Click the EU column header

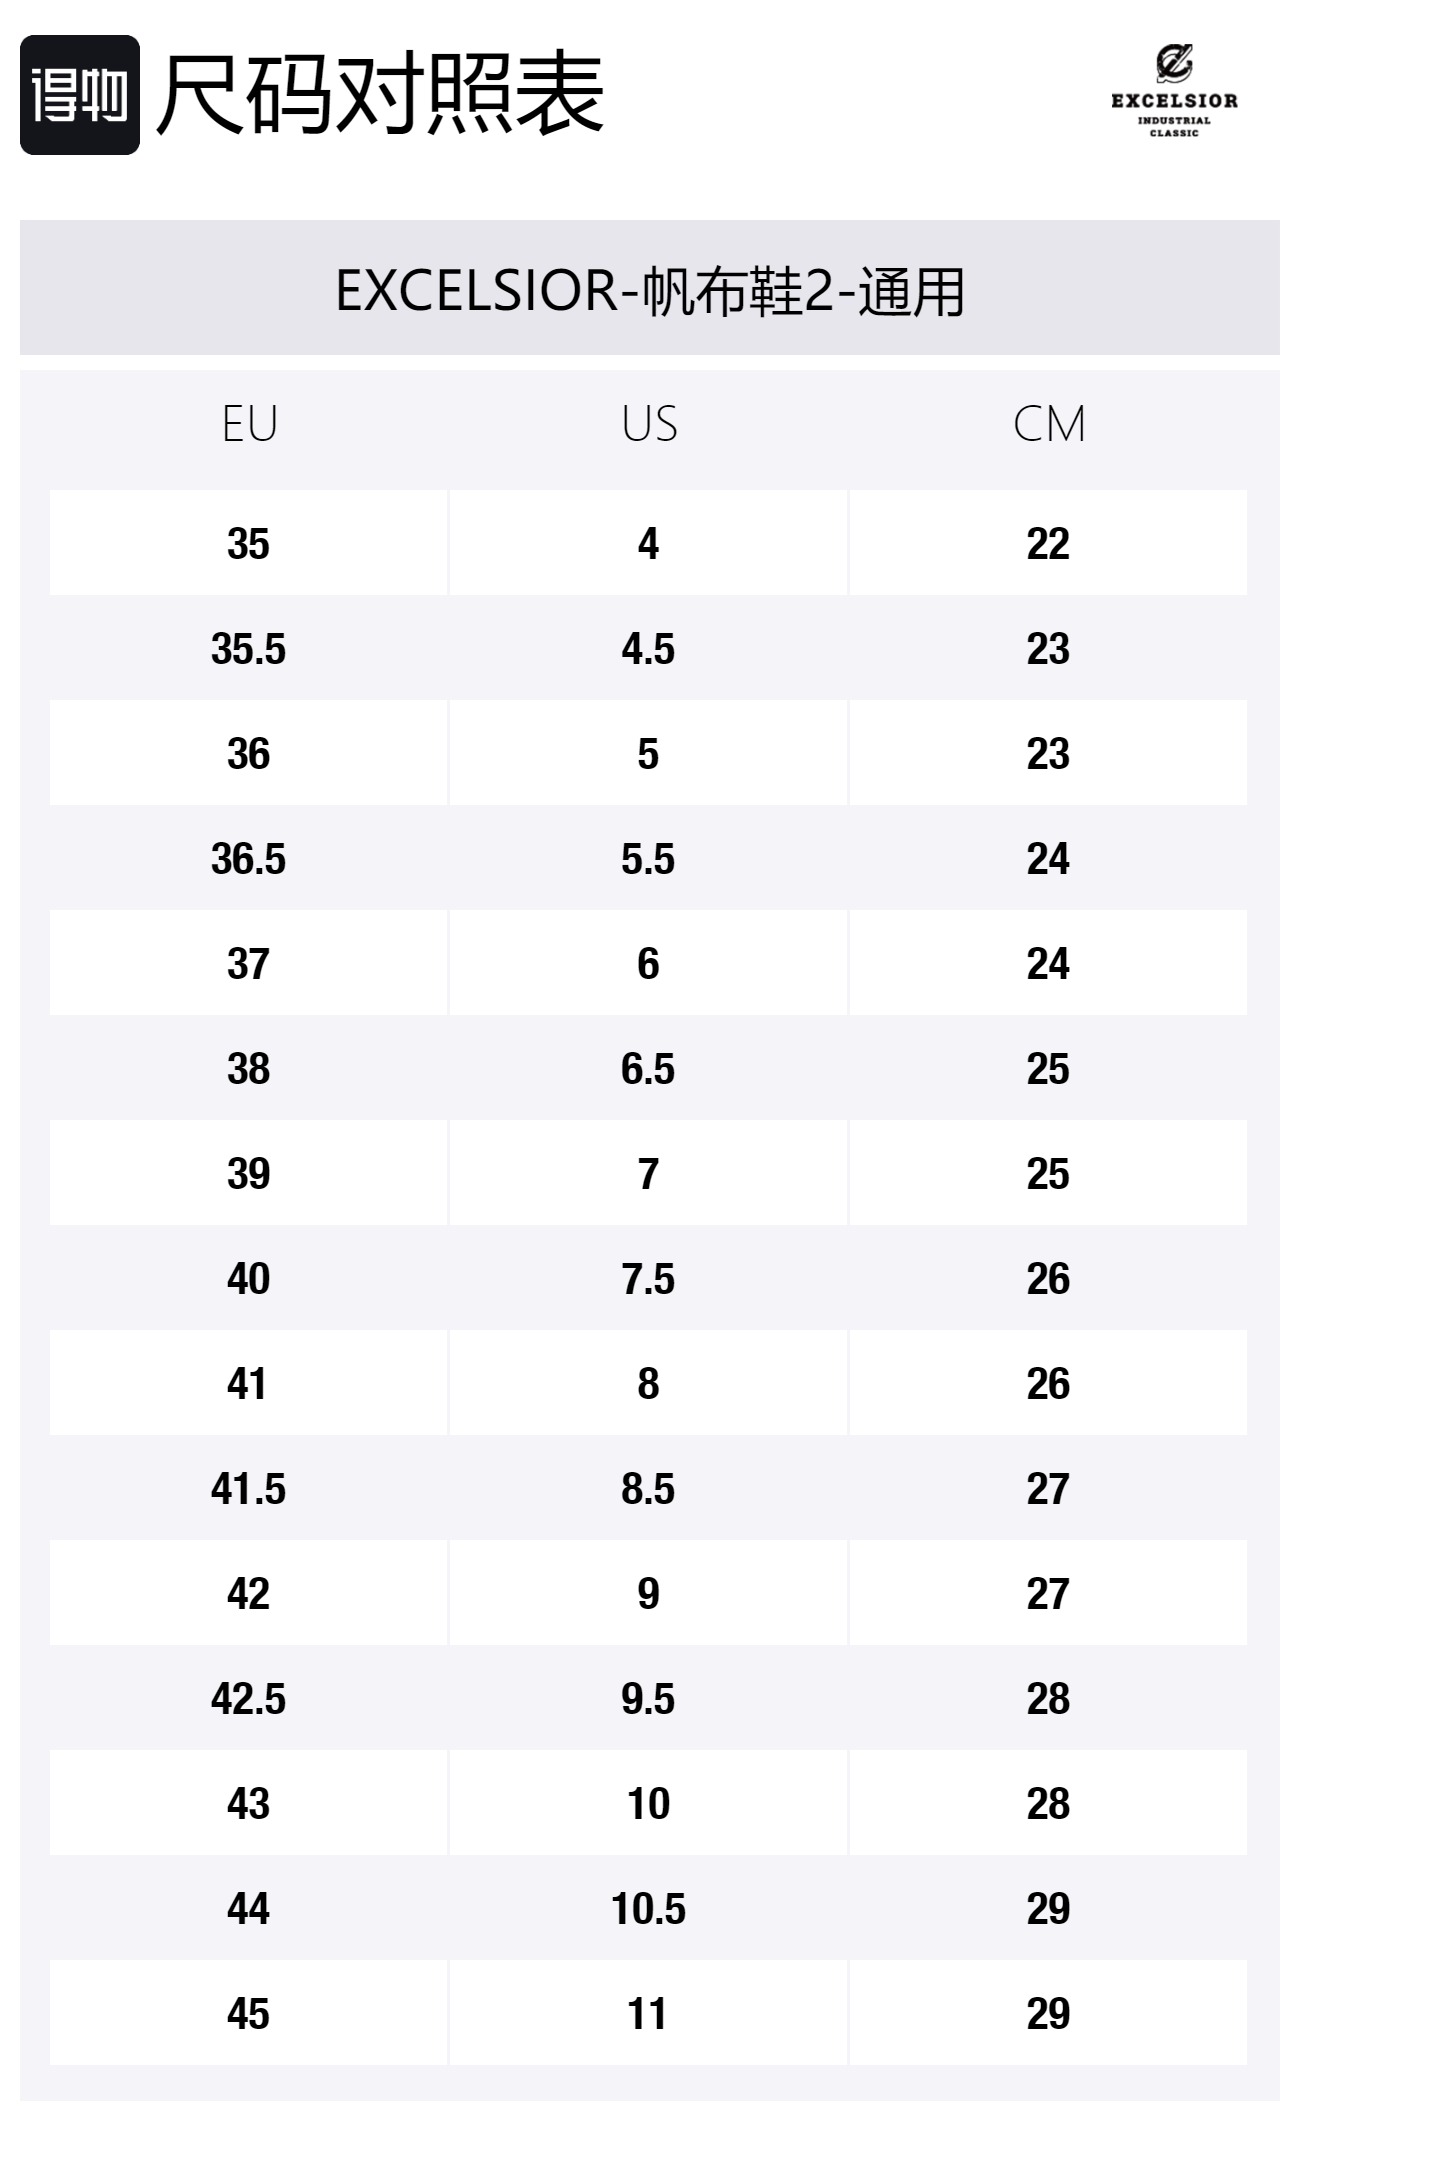pyautogui.click(x=249, y=424)
